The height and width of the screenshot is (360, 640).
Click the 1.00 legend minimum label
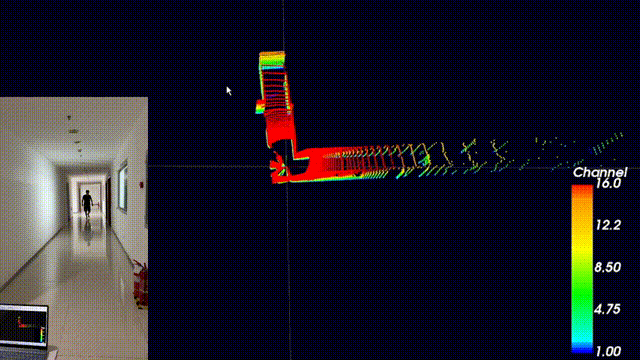point(608,351)
